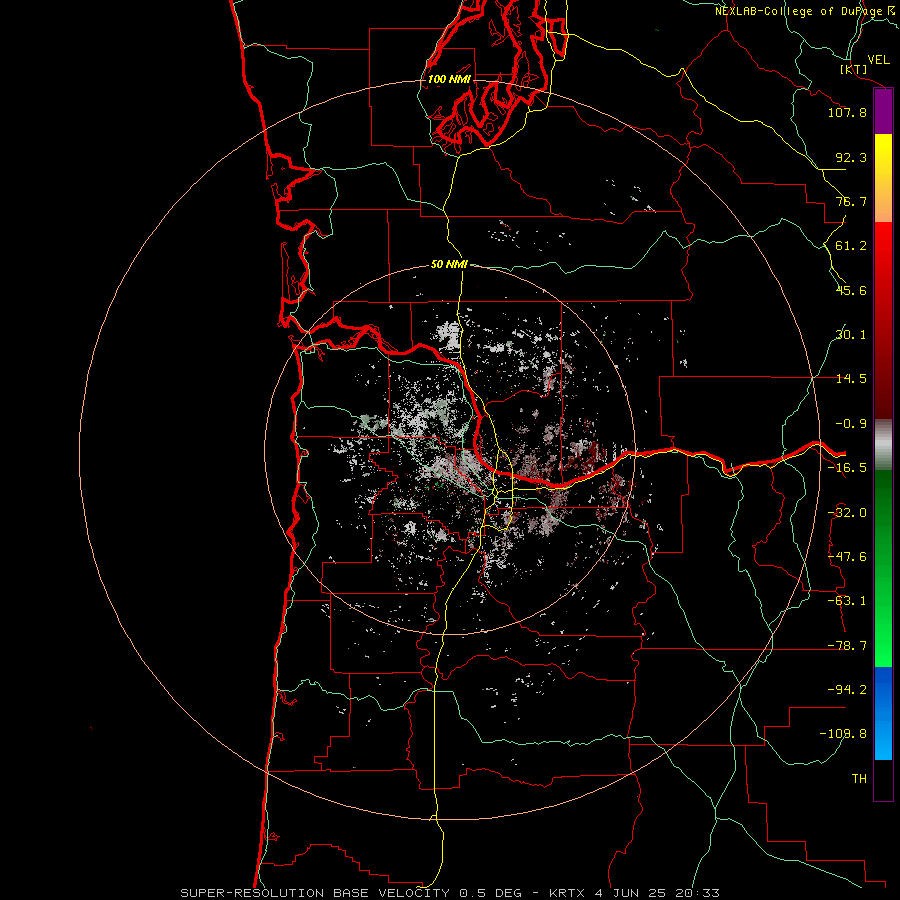Click the -78.7 velocity legend value
The width and height of the screenshot is (900, 900).
tap(847, 646)
